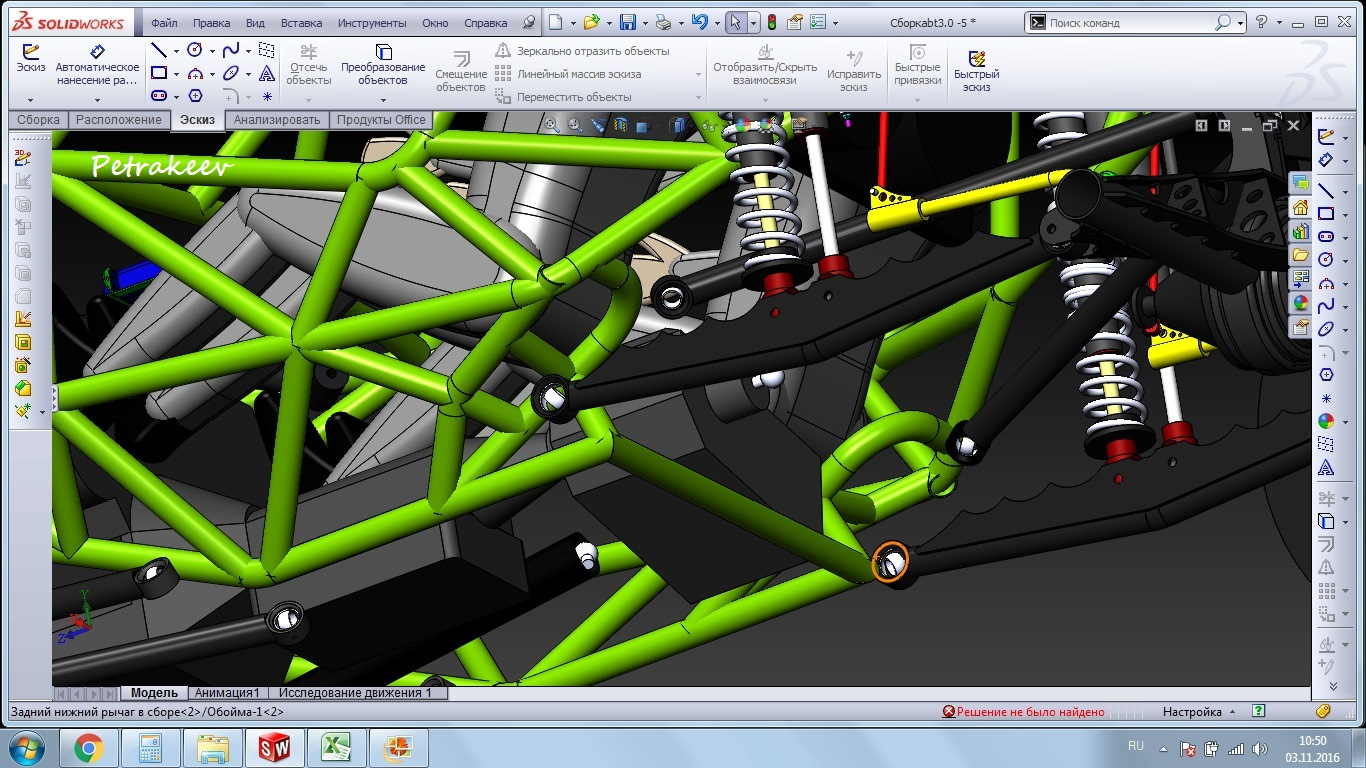Select the Spline tool in ribbon
The width and height of the screenshot is (1366, 768).
[231, 50]
